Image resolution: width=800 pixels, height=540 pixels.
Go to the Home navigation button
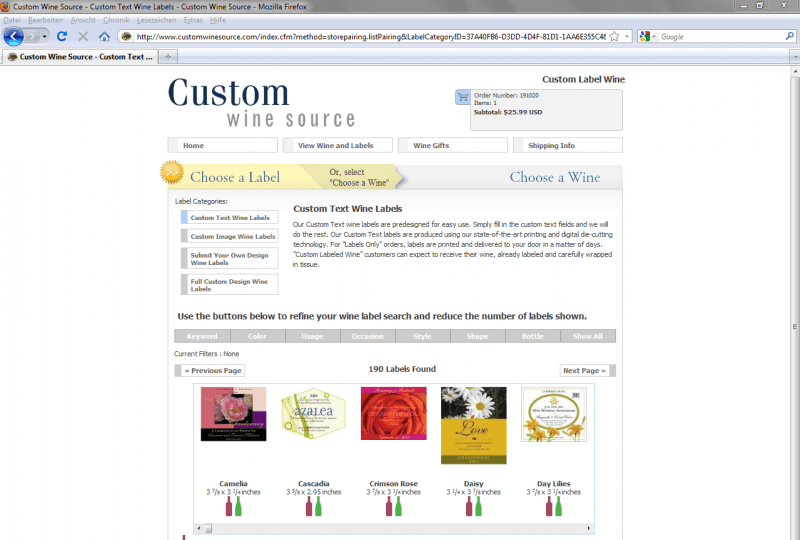point(222,145)
